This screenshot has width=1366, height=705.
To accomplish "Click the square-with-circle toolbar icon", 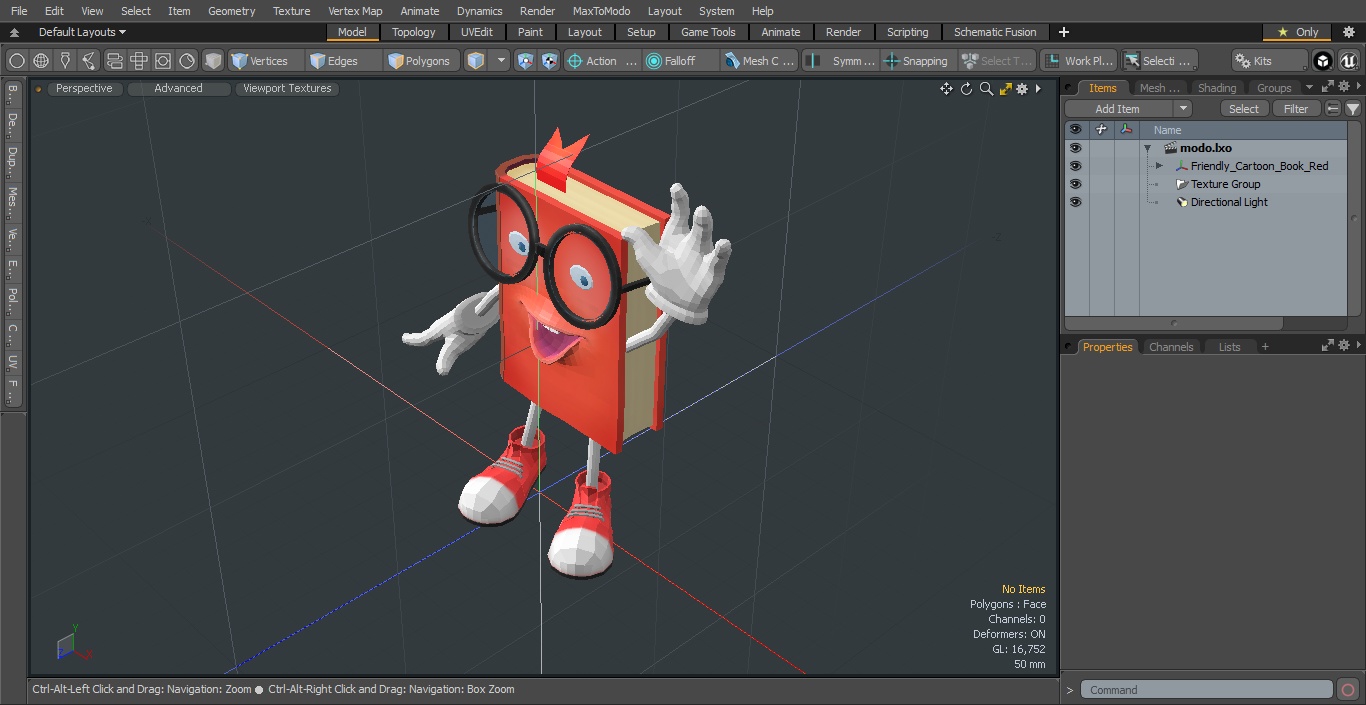I will pyautogui.click(x=163, y=61).
